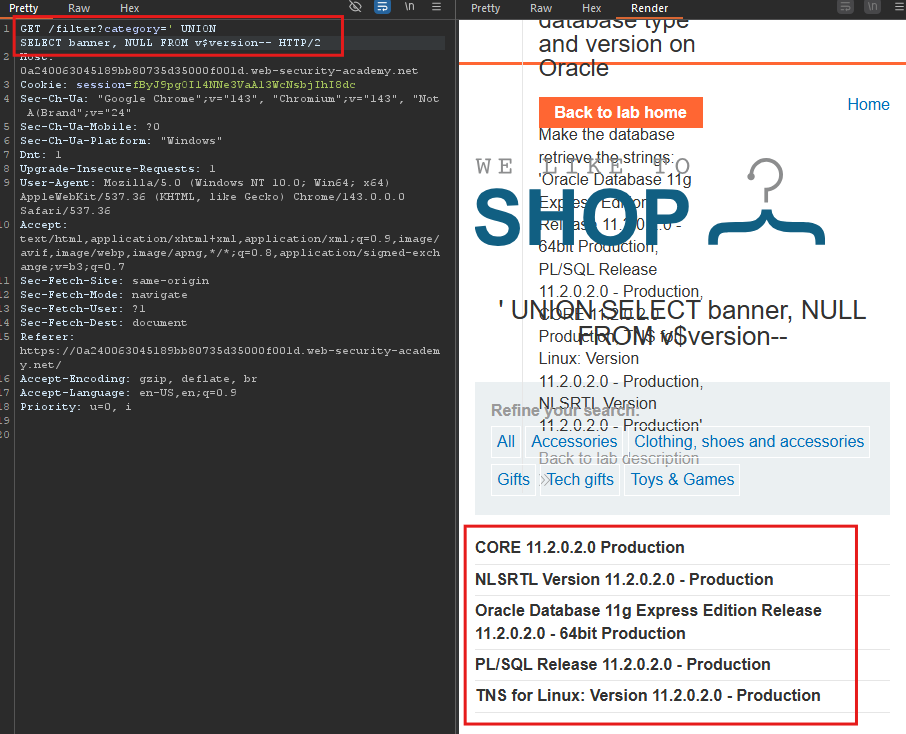This screenshot has height=734, width=906.
Task: Click the Accept: header label
Action: [x=43, y=225]
